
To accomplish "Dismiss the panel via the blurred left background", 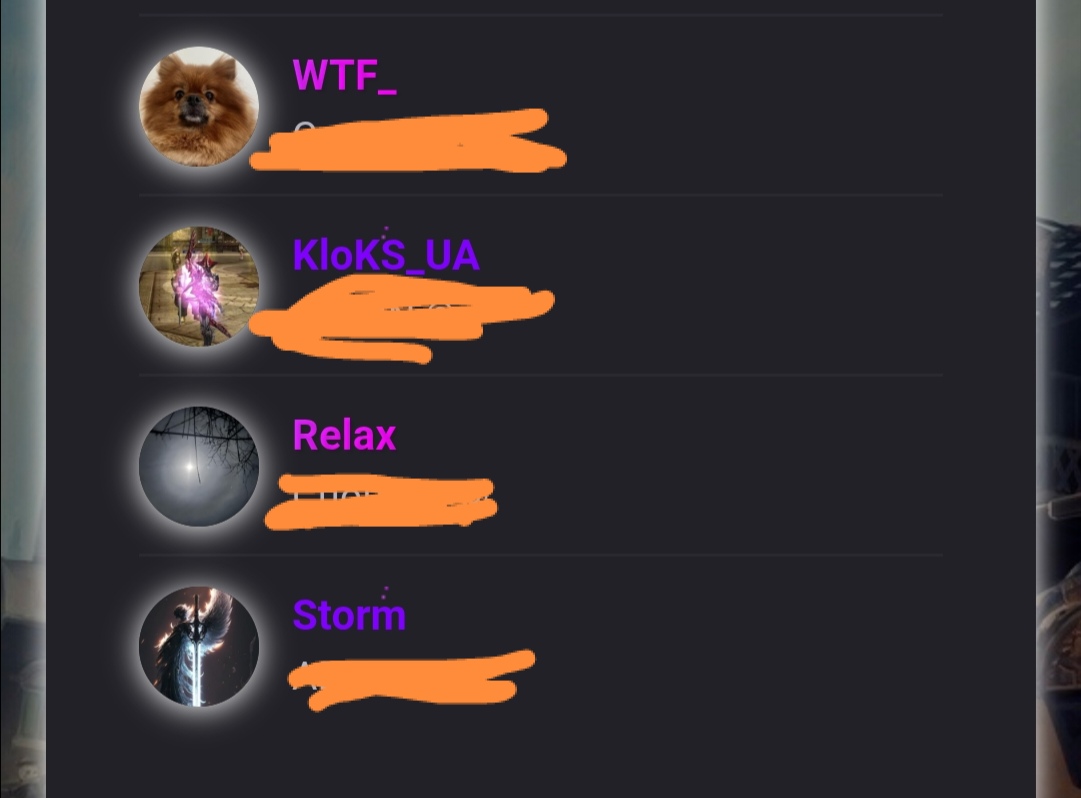I will pos(23,399).
